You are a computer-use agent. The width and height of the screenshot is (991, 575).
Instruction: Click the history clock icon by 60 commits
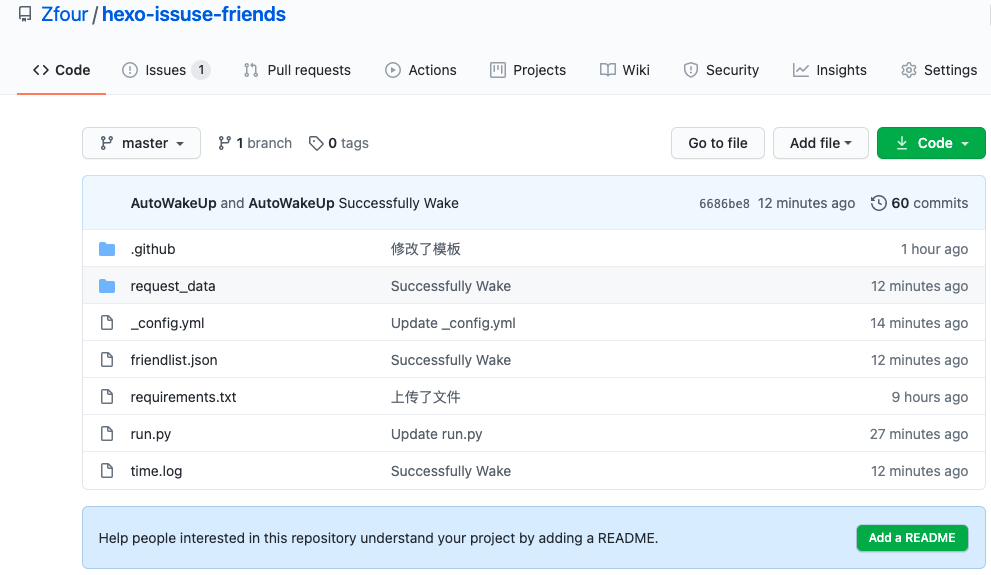pyautogui.click(x=879, y=203)
